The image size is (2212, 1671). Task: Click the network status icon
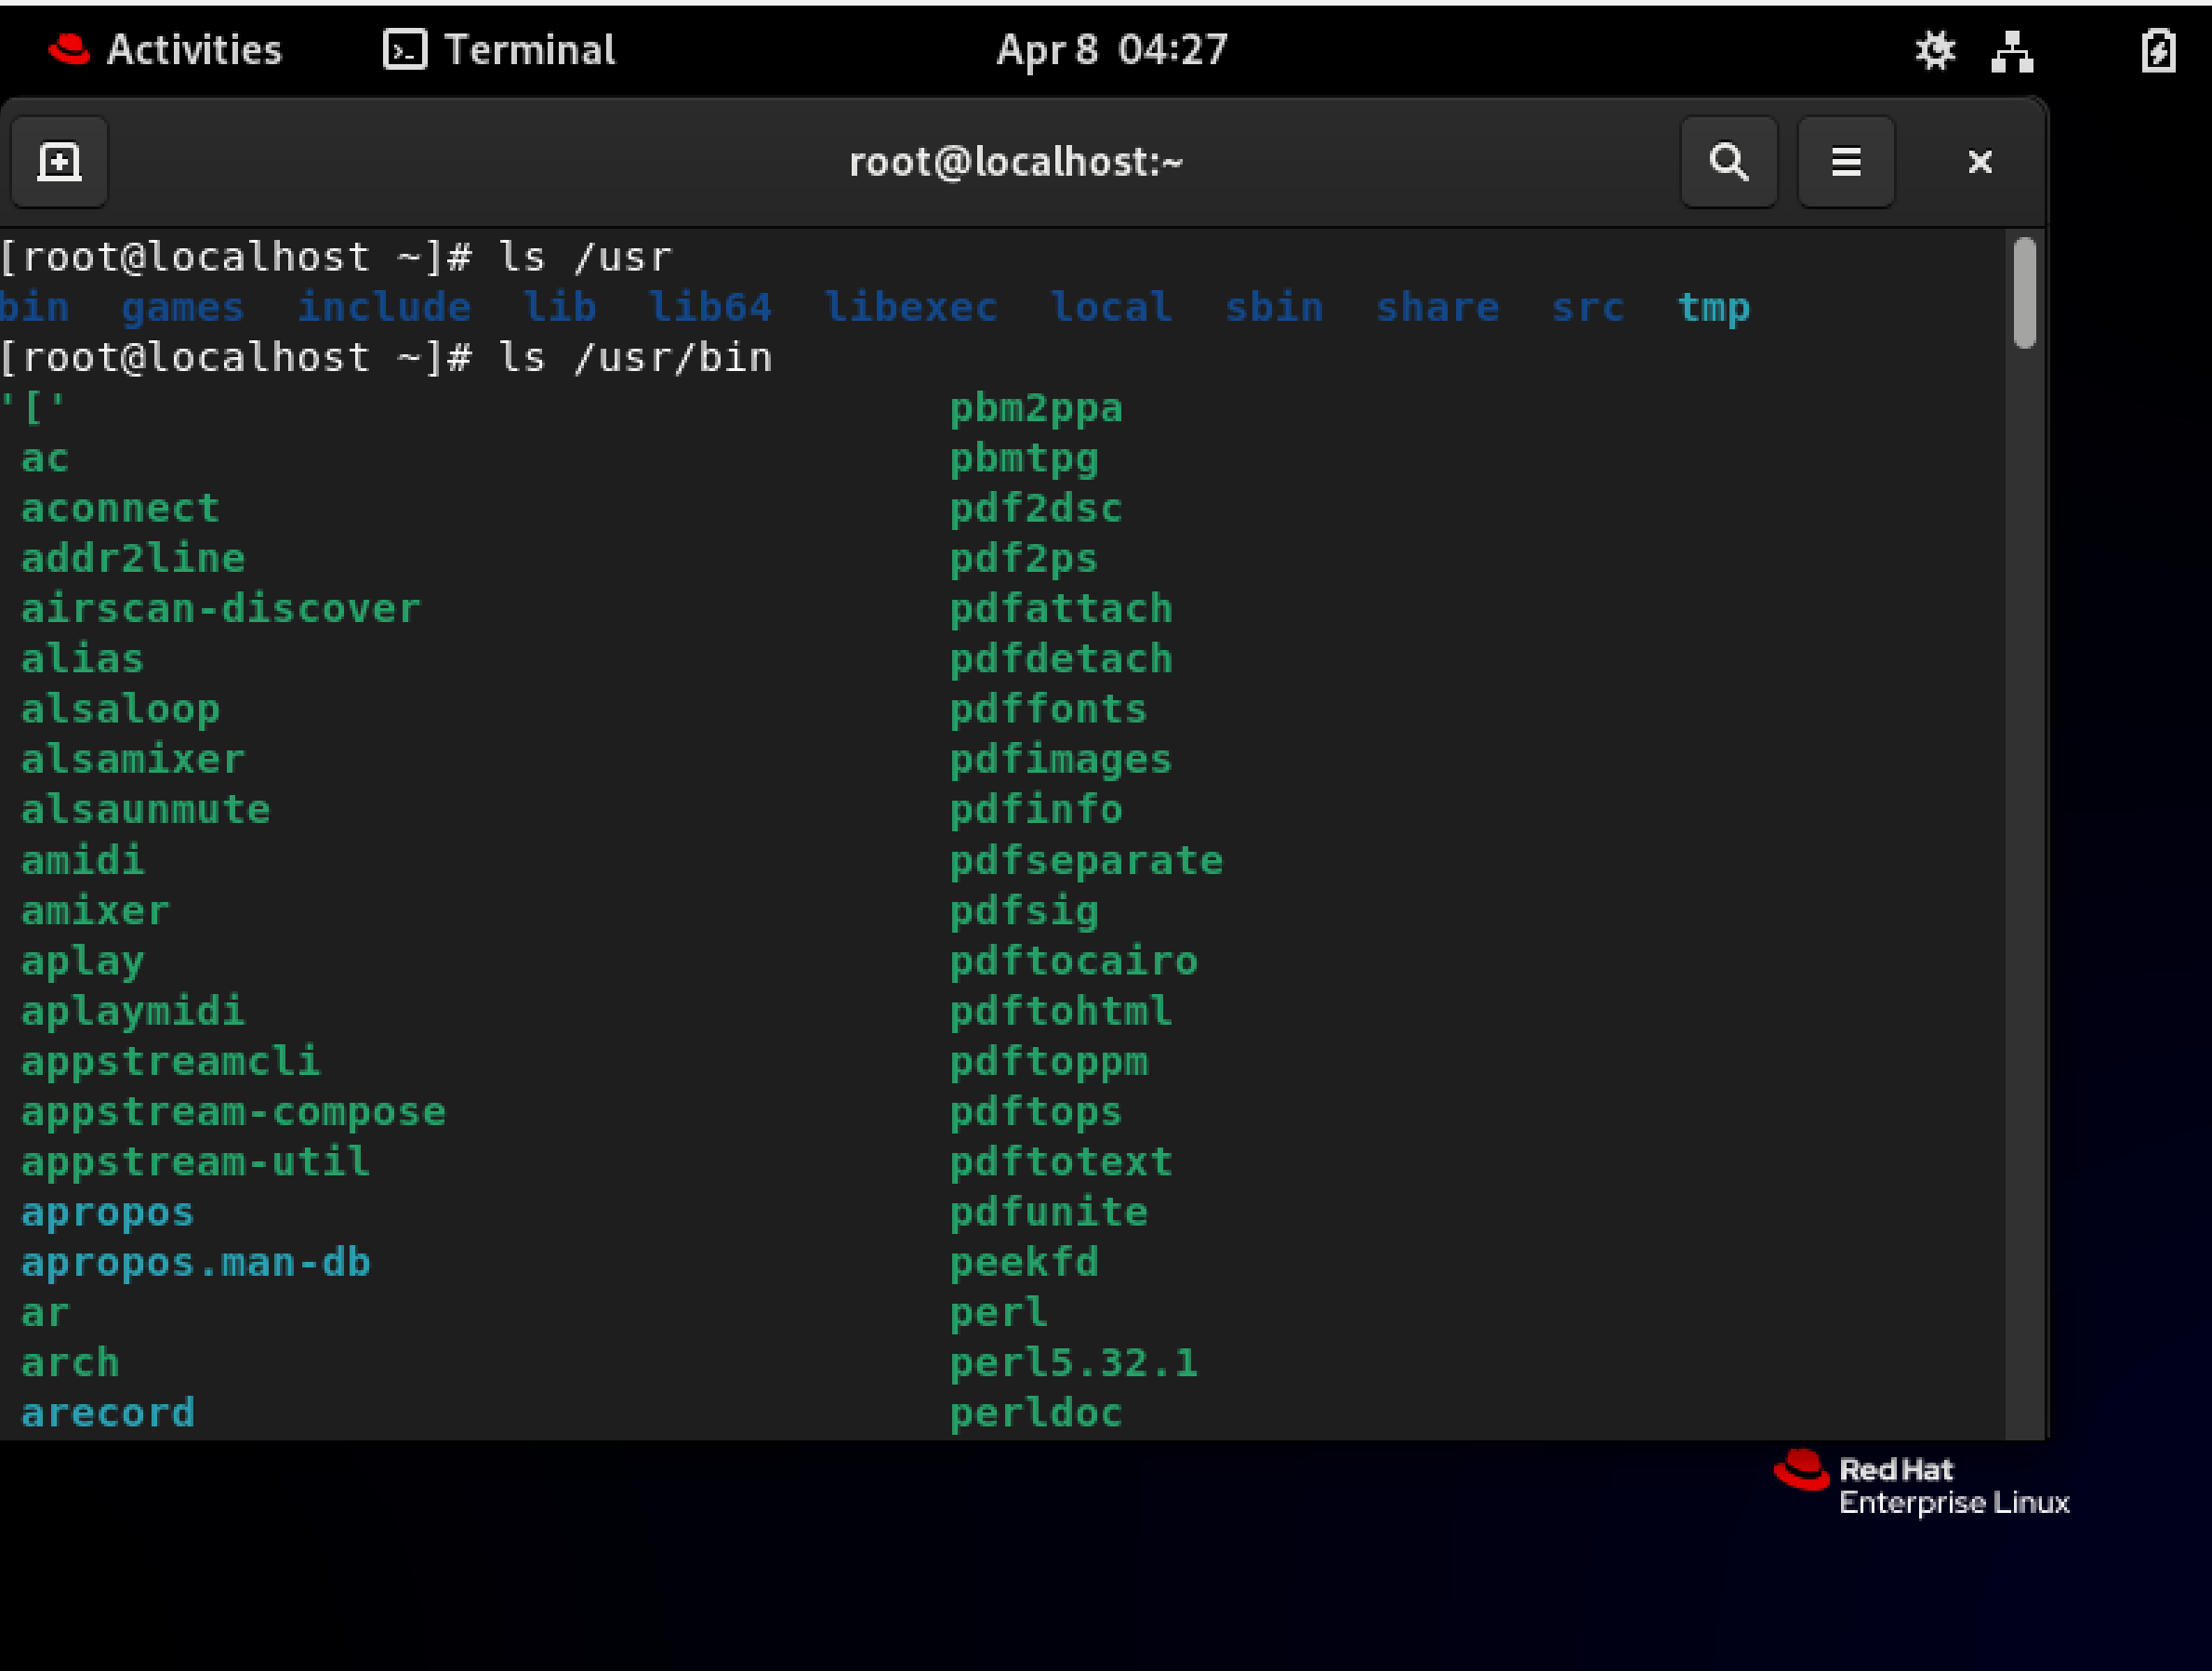tap(2011, 50)
